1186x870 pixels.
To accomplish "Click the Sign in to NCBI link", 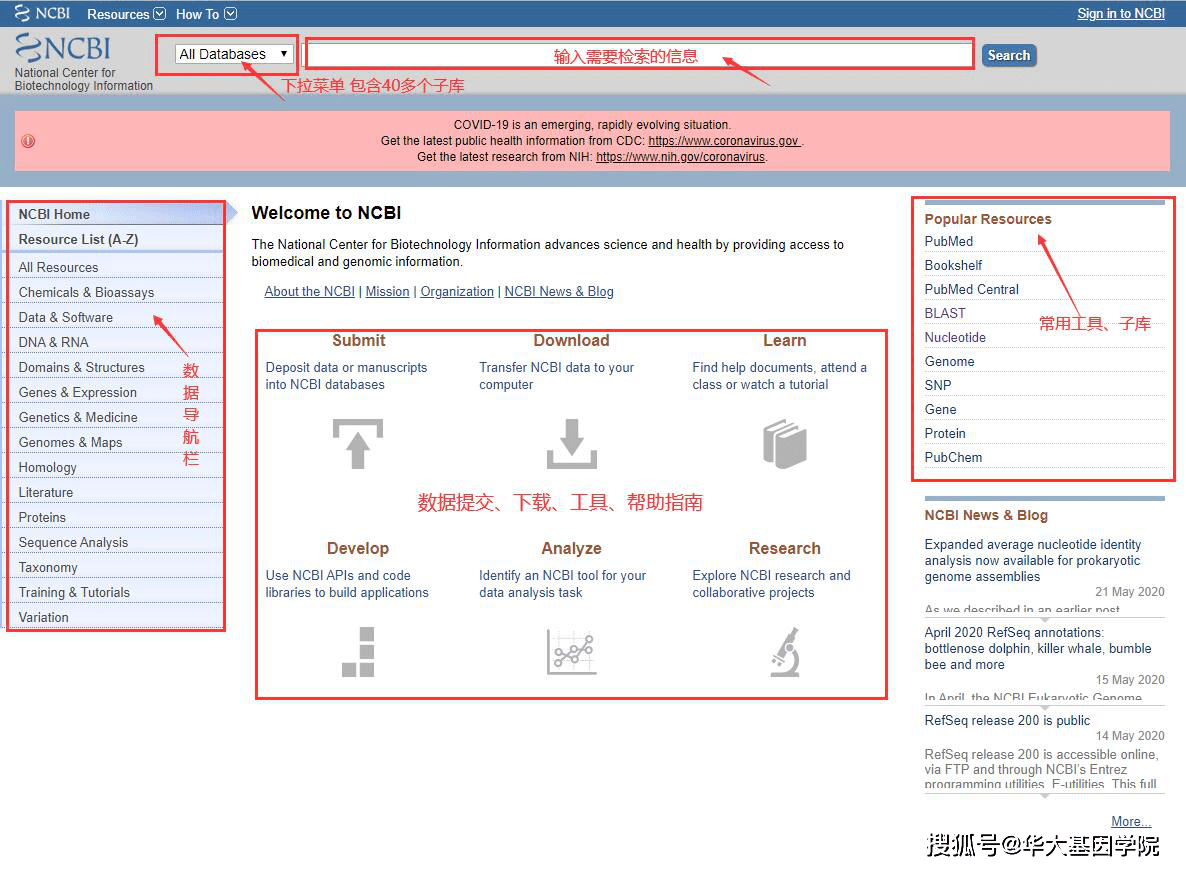I will 1120,13.
